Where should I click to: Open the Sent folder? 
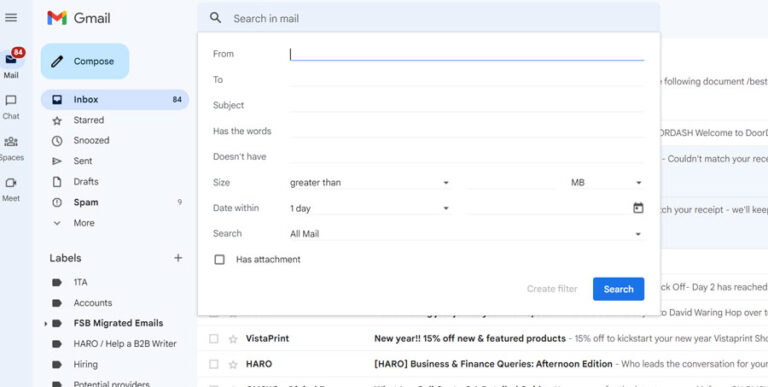click(115, 161)
